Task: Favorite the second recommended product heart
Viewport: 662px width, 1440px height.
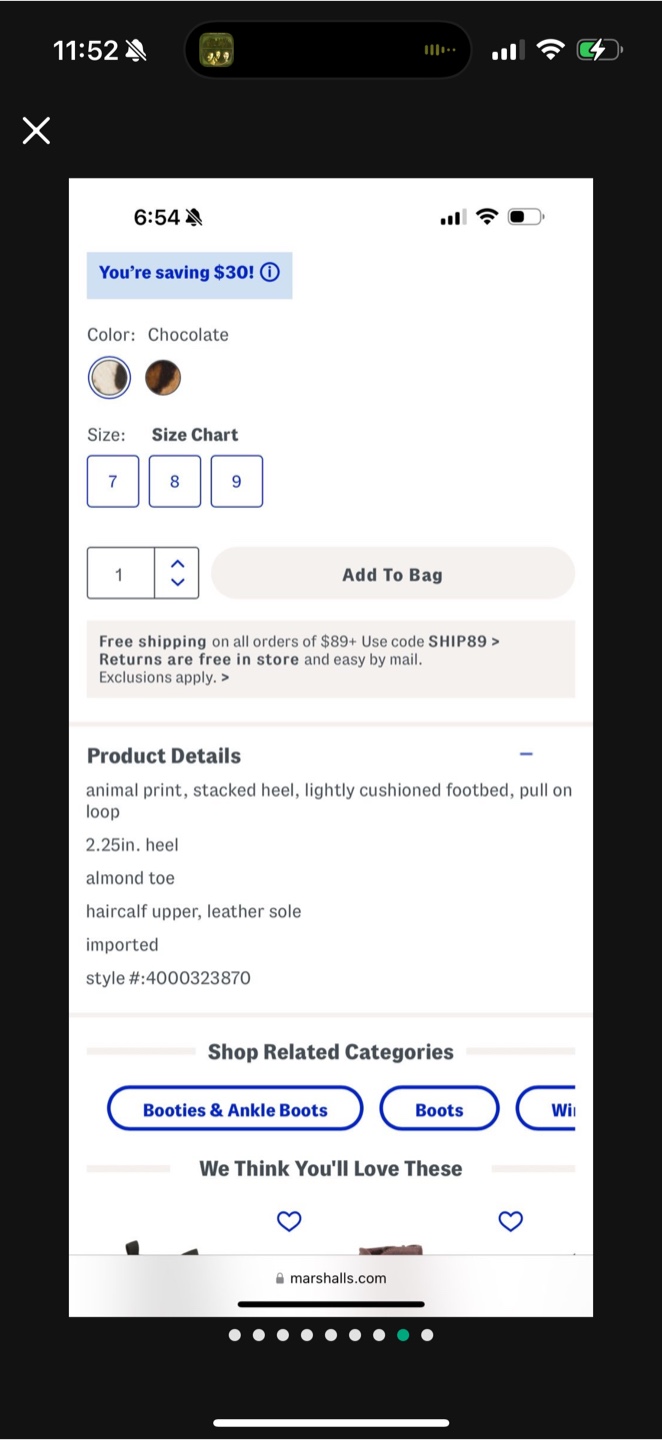Action: [x=511, y=1221]
